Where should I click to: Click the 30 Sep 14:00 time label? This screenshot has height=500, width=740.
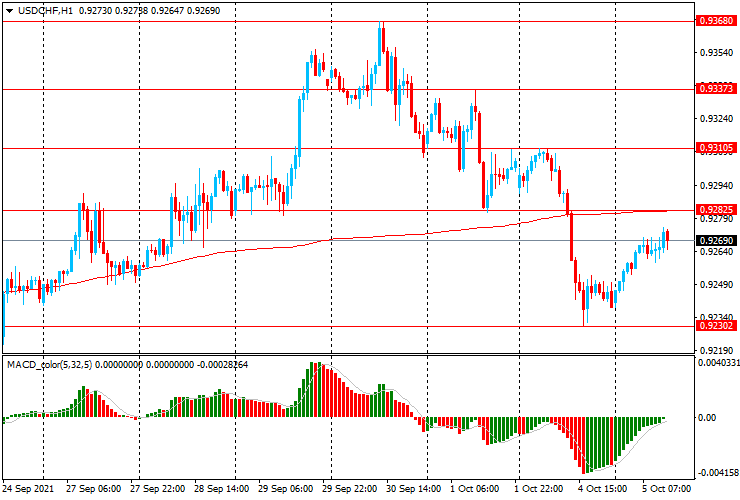(x=414, y=489)
